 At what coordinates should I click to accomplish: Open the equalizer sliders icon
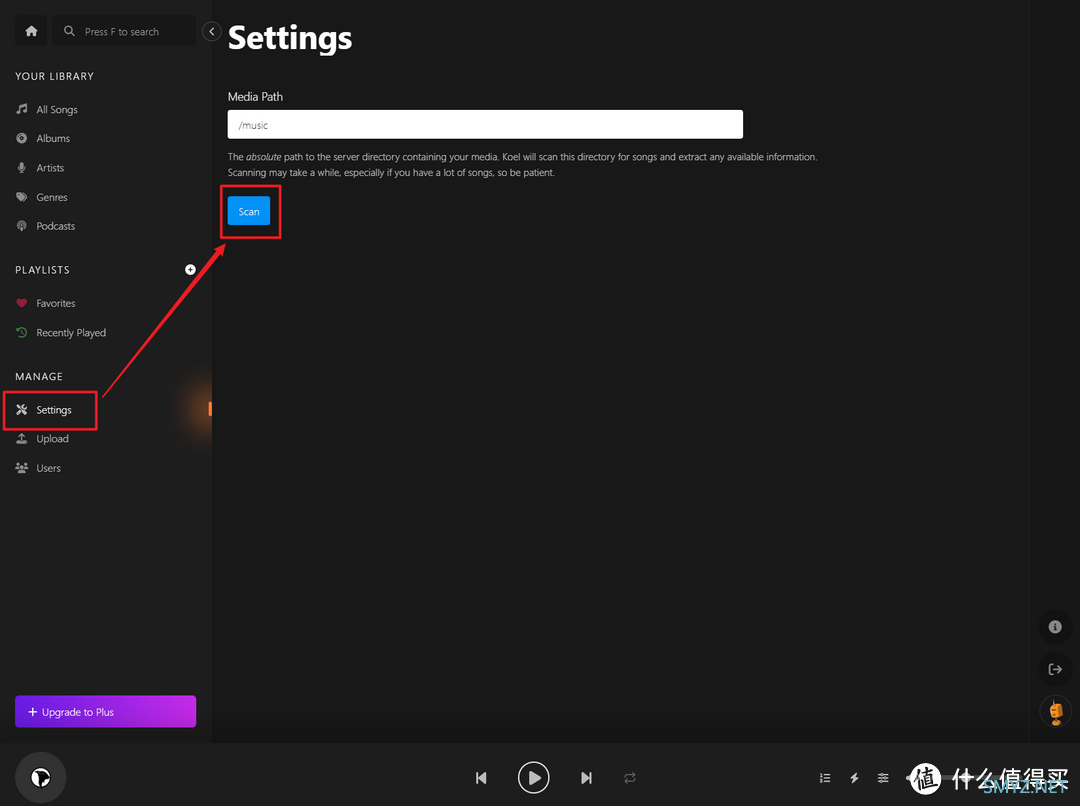coord(883,778)
